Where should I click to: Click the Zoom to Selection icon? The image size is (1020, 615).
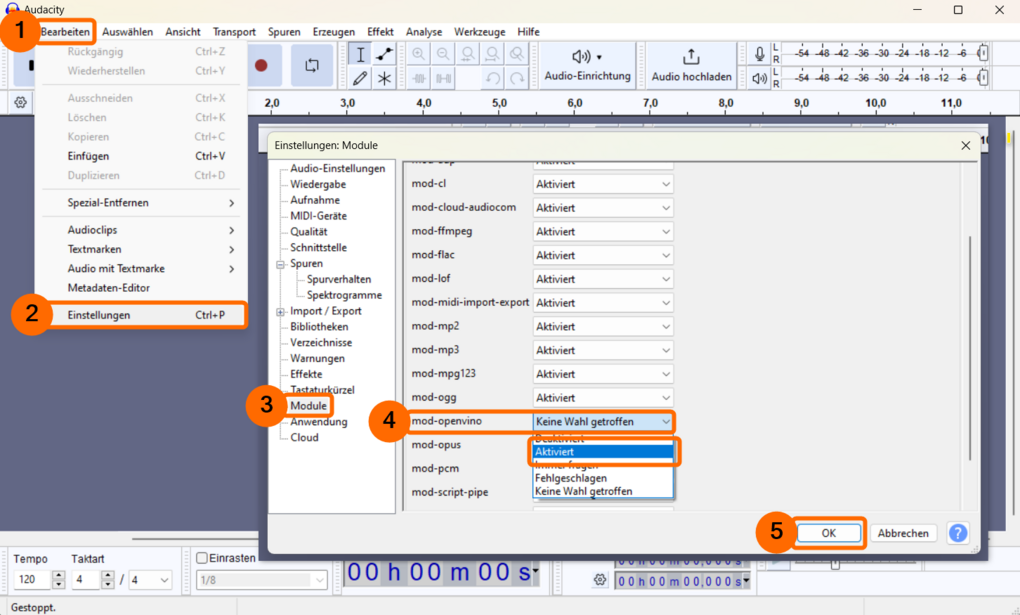pyautogui.click(x=468, y=54)
